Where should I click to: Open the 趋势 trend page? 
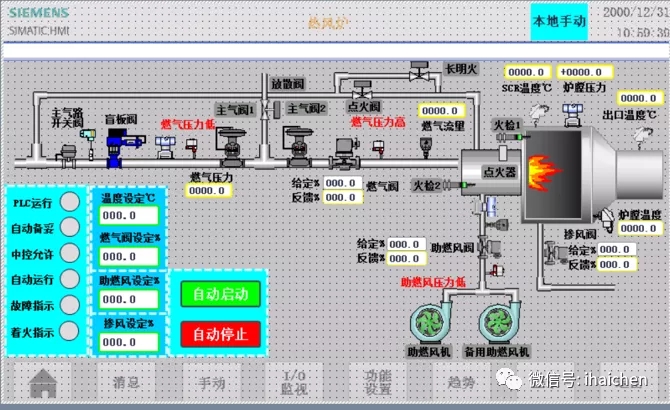[461, 382]
